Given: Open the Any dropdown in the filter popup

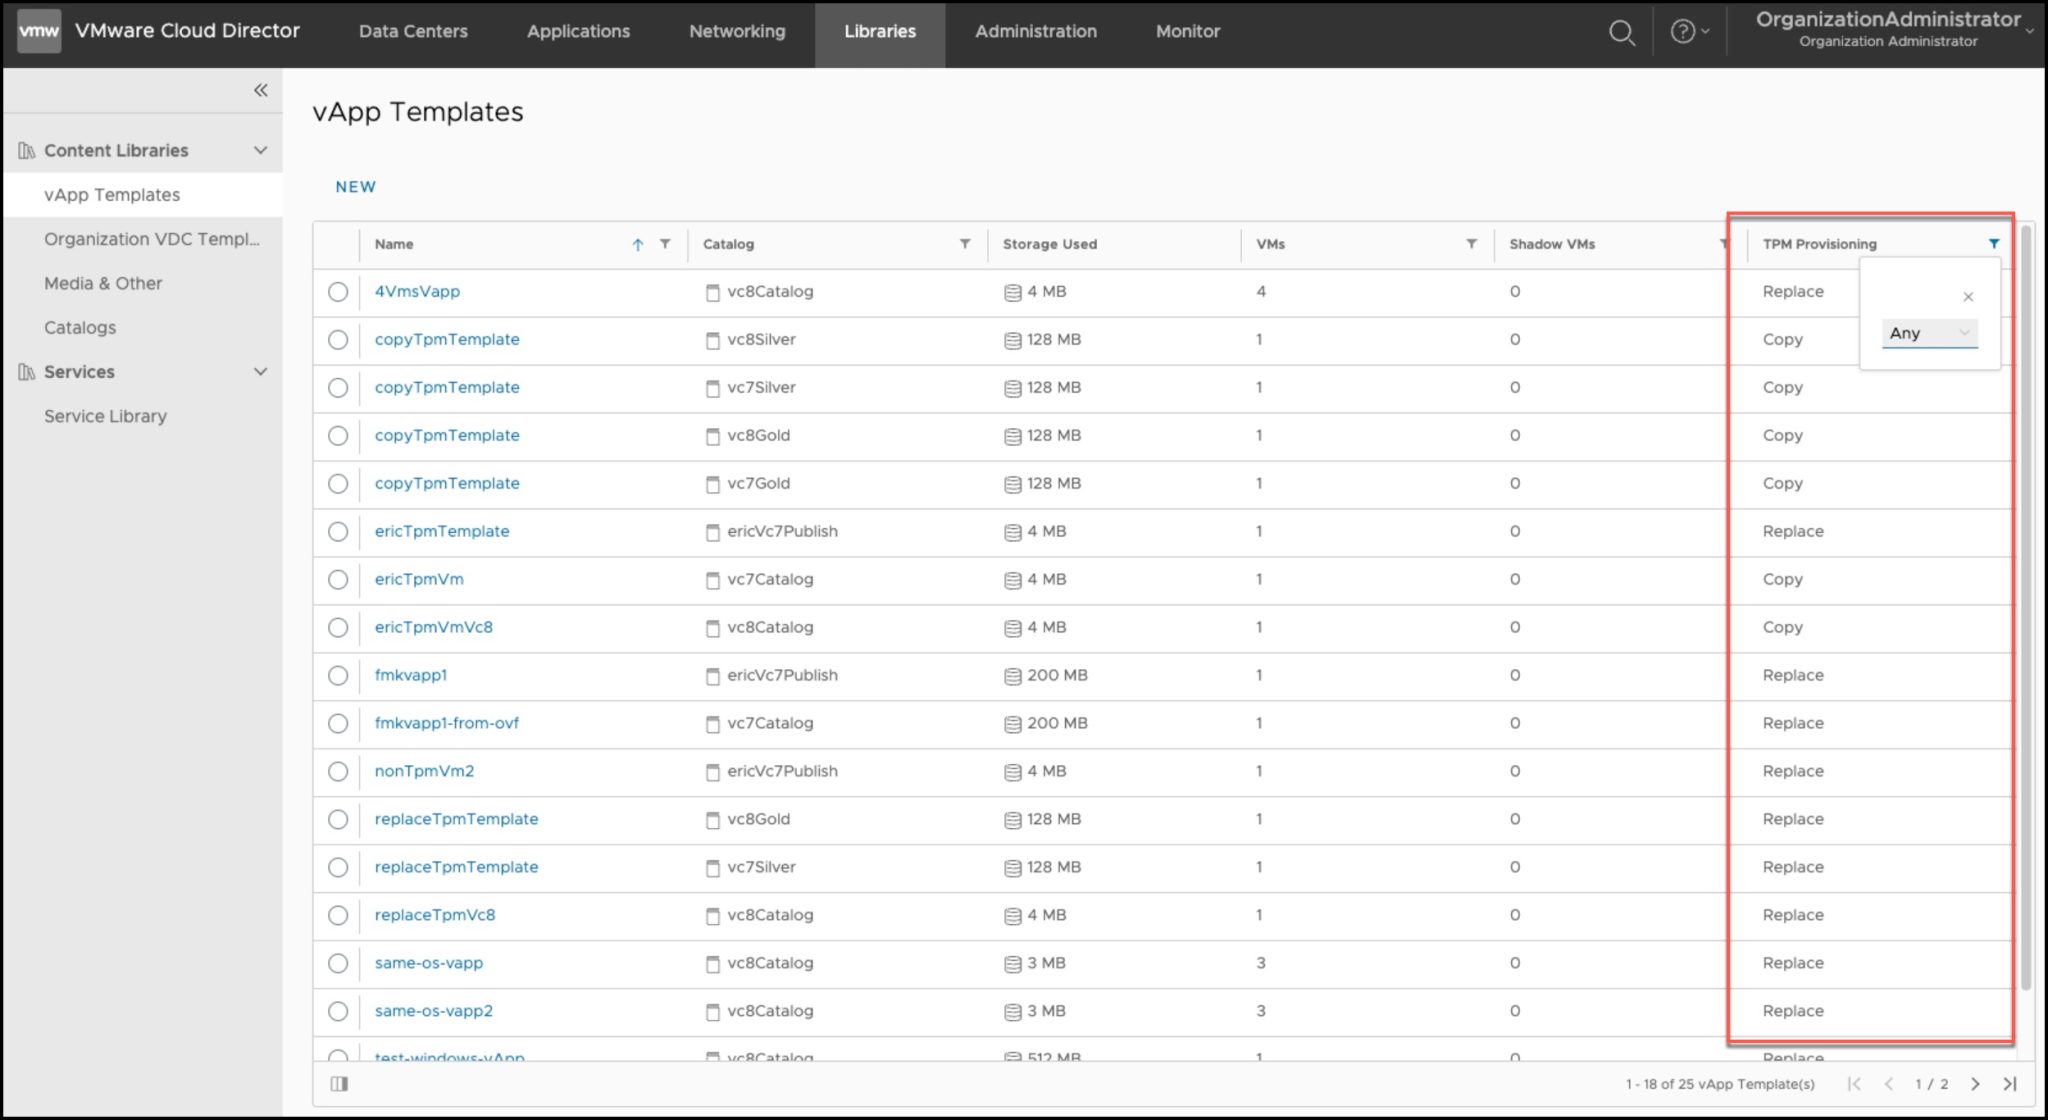Looking at the screenshot, I should [1928, 333].
